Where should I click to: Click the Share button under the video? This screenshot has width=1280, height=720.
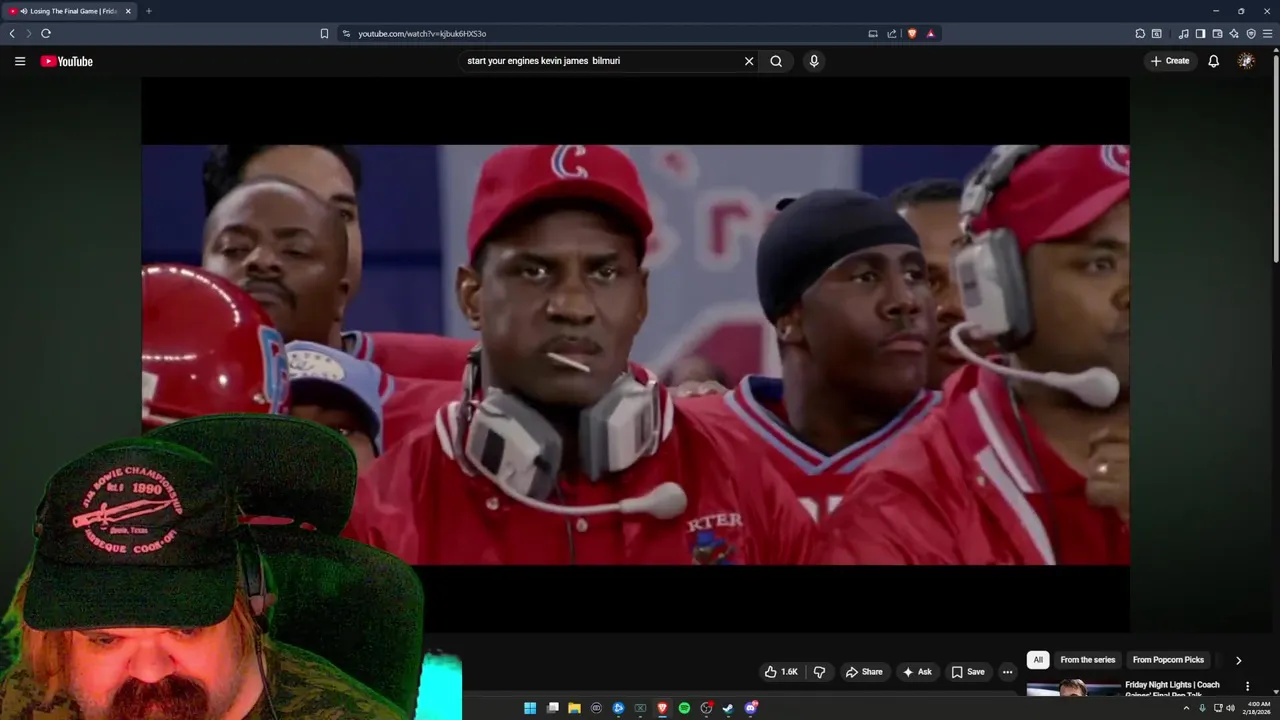(x=864, y=672)
